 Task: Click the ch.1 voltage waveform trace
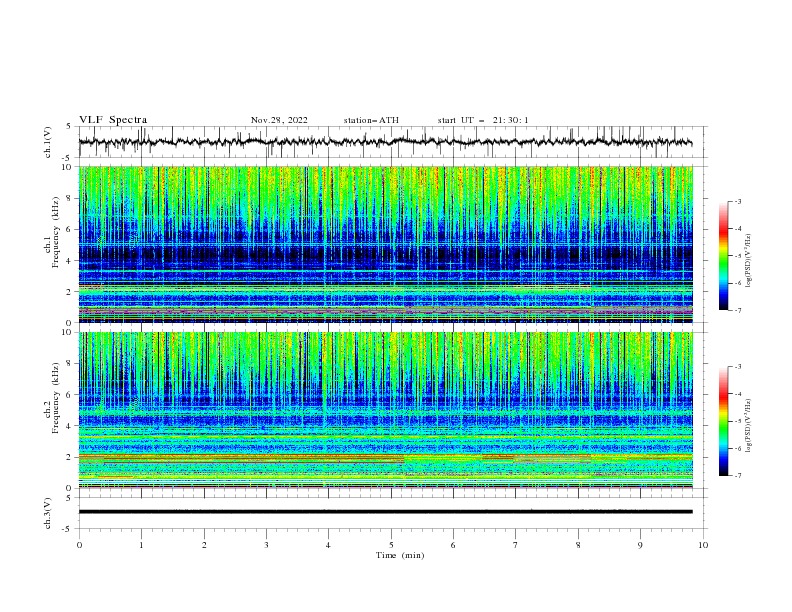(x=385, y=142)
